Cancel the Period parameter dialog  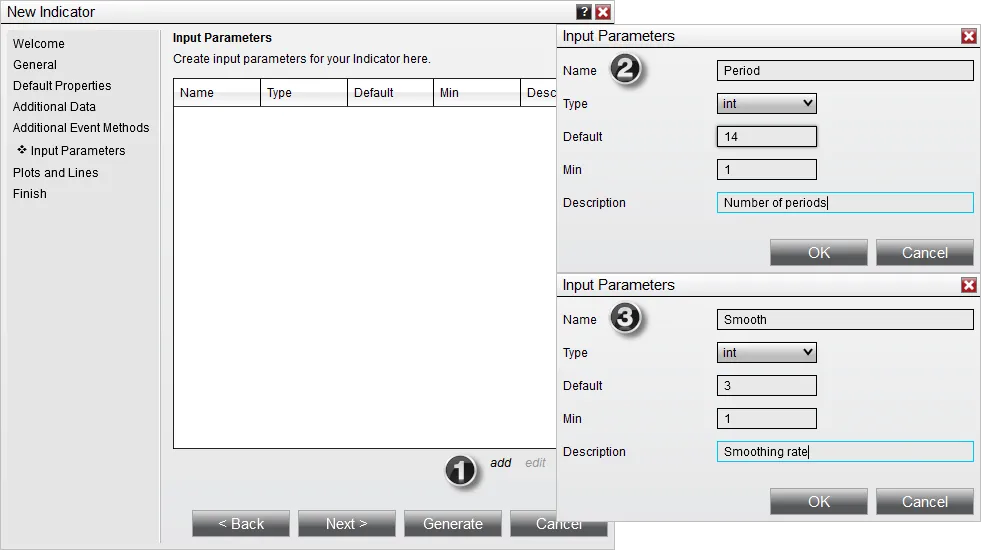pos(925,253)
